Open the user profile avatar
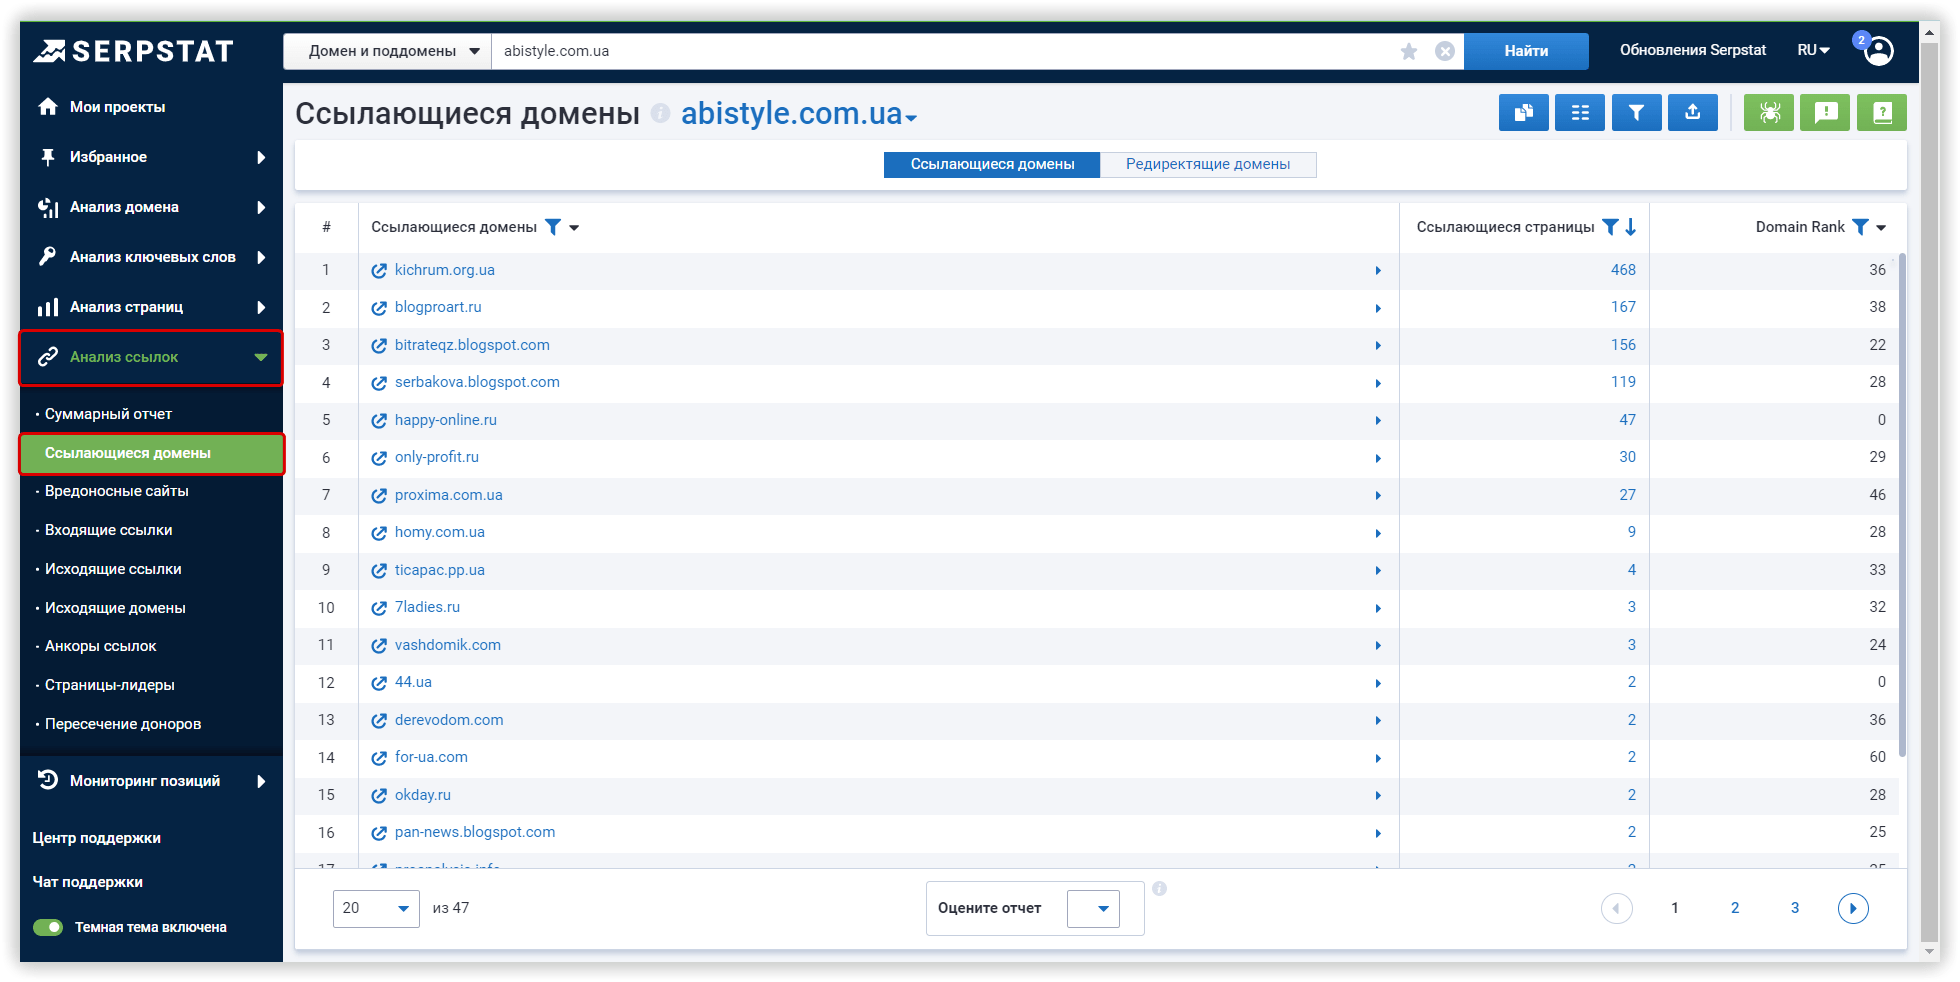This screenshot has height=982, width=1960. click(1878, 51)
